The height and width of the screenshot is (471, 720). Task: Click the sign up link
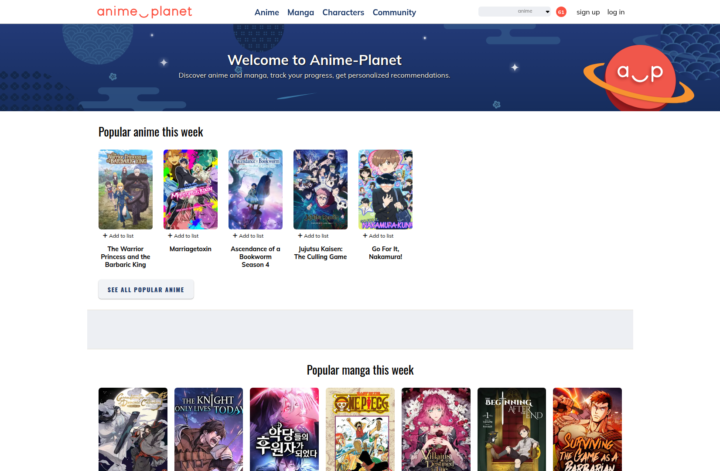coord(588,13)
